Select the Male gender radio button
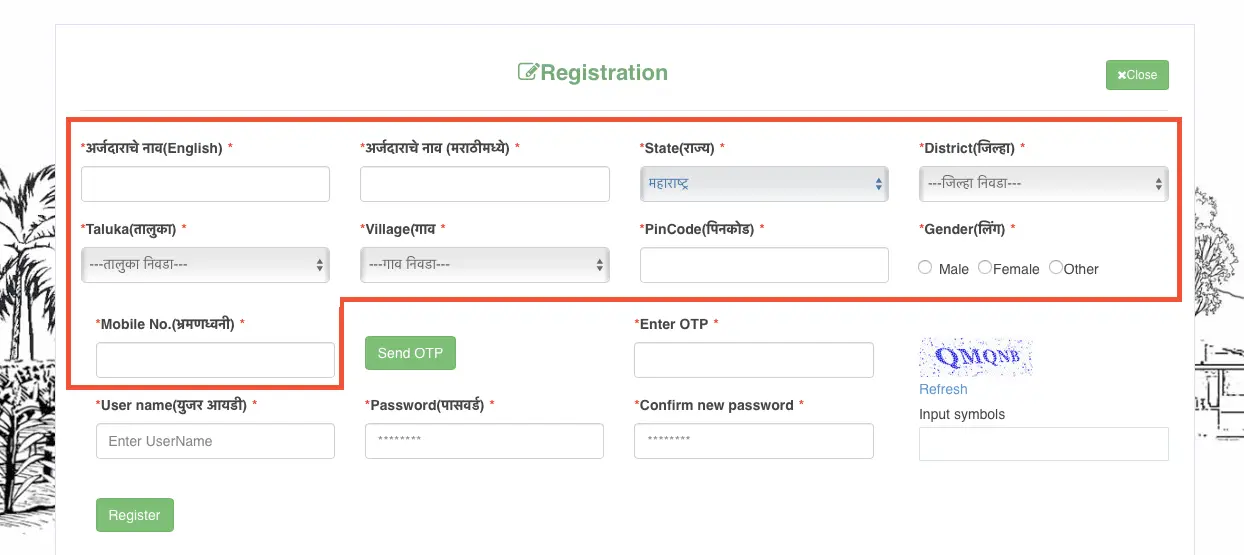 pyautogui.click(x=925, y=268)
